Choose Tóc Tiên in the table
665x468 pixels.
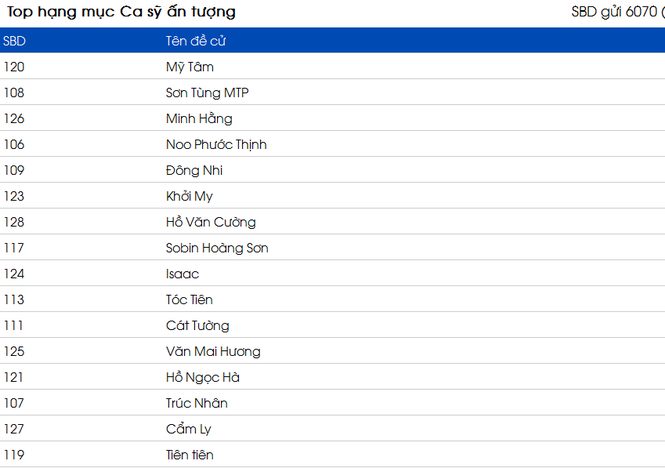pyautogui.click(x=189, y=300)
